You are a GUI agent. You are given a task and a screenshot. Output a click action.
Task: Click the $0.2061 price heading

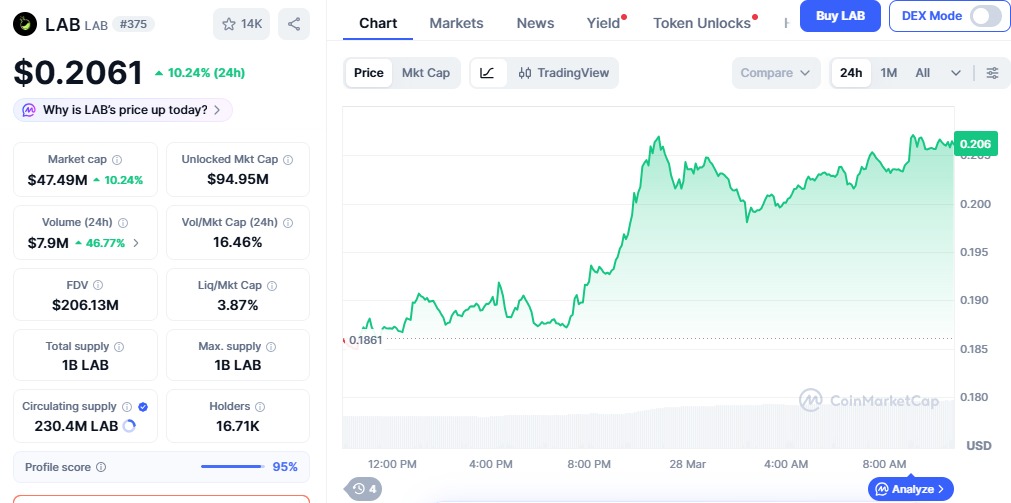click(x=78, y=72)
